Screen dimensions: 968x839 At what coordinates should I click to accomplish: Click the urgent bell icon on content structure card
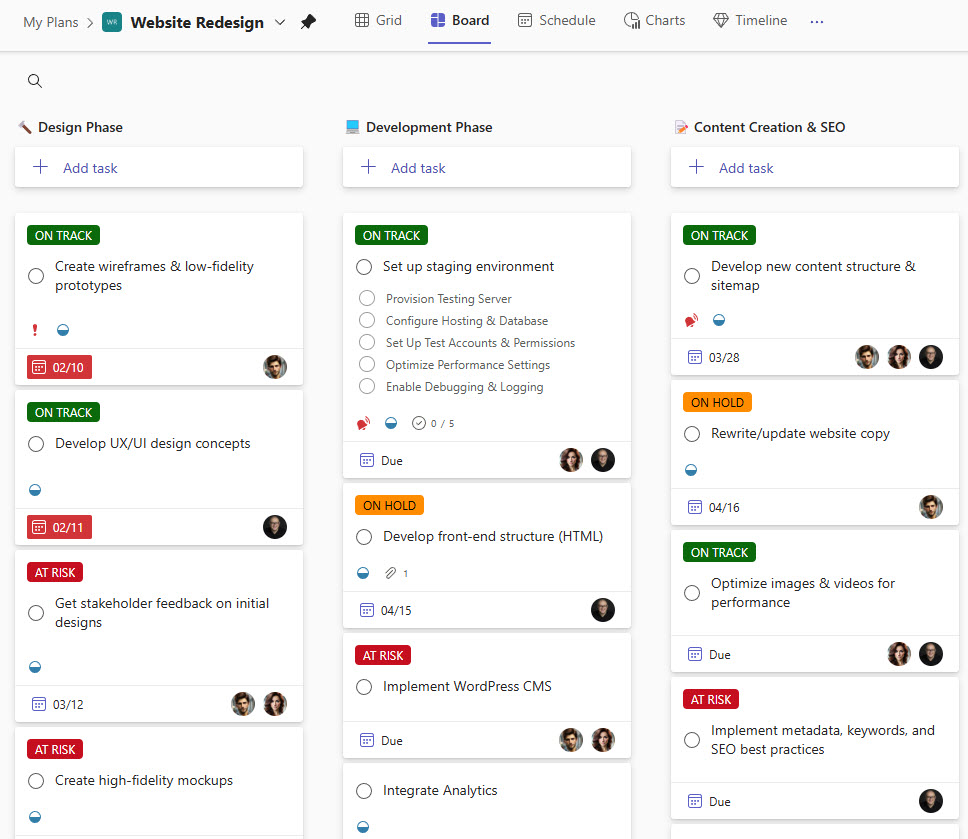tap(691, 320)
